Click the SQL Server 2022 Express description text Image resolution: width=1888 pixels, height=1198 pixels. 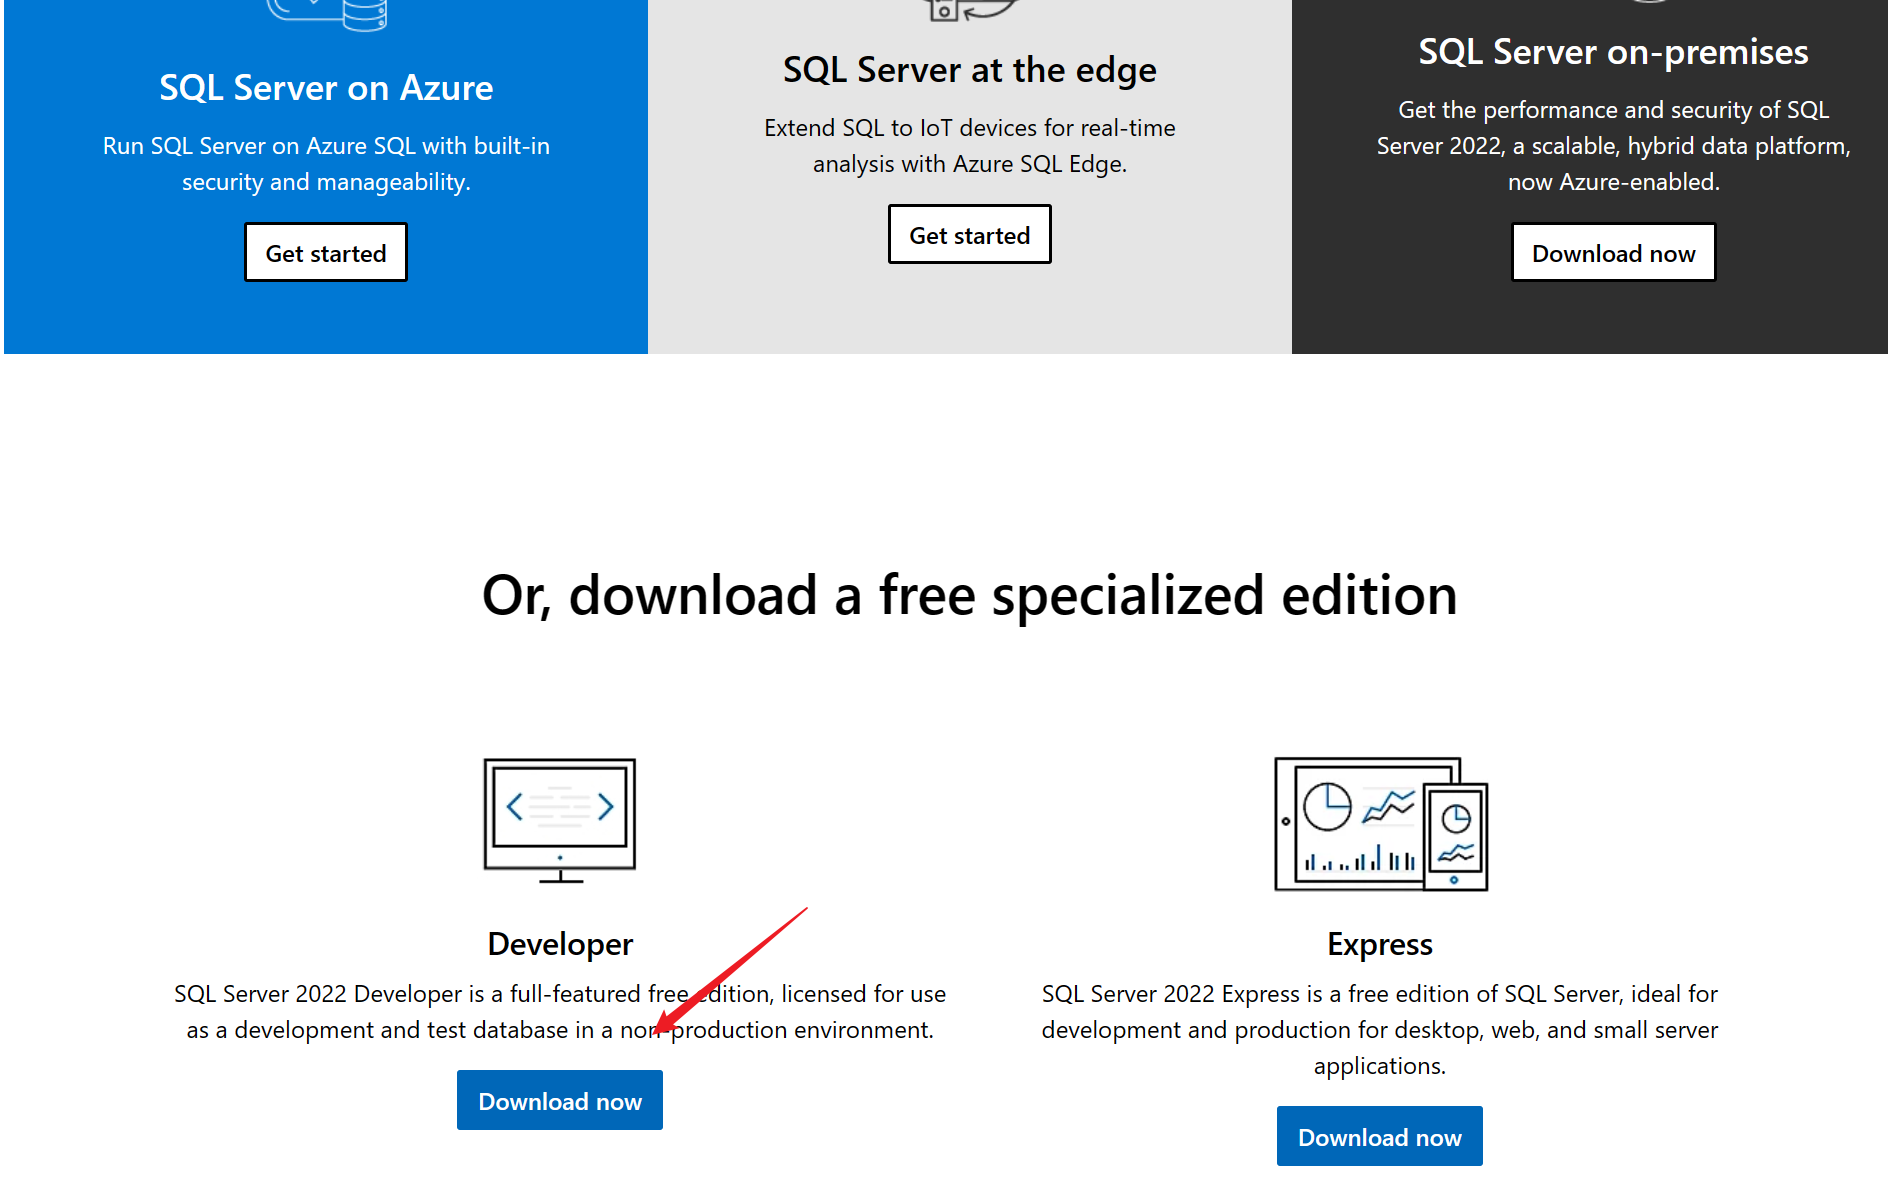click(x=1380, y=1030)
